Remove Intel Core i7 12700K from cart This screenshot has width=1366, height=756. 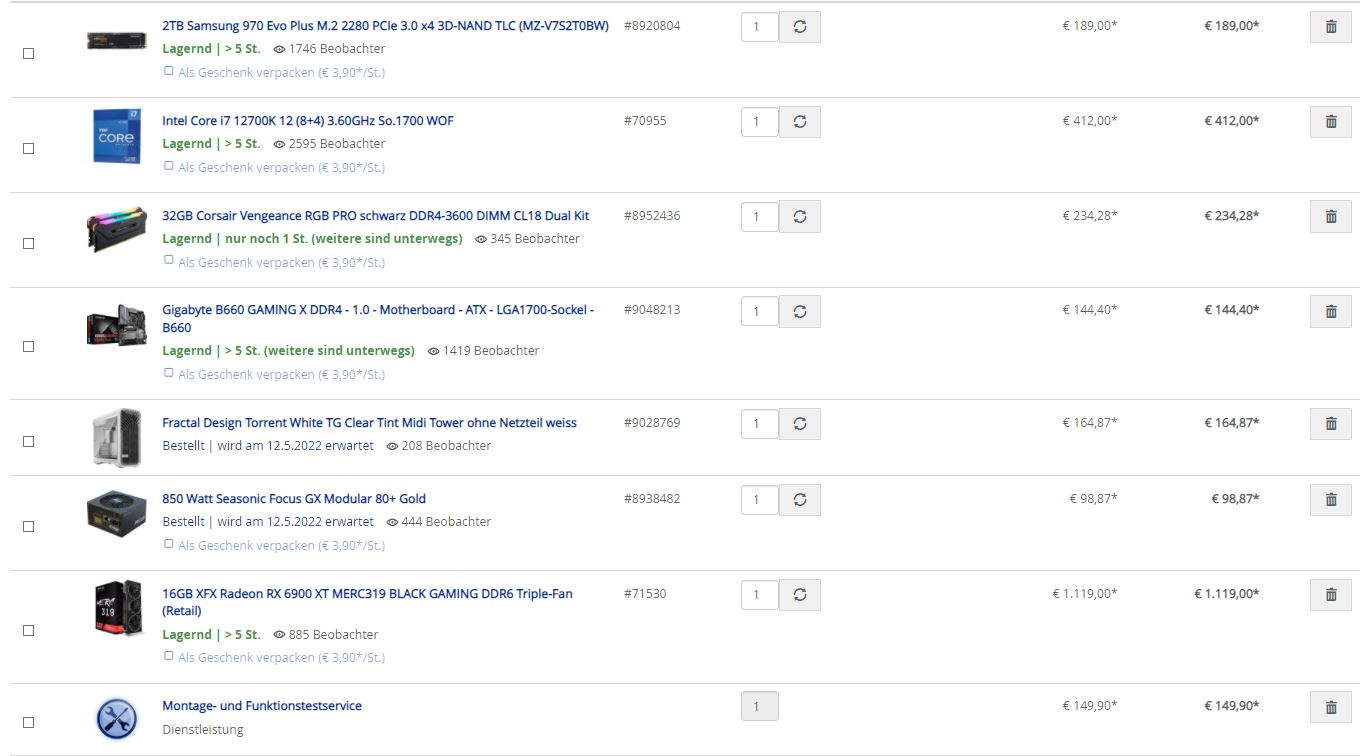[x=1330, y=122]
